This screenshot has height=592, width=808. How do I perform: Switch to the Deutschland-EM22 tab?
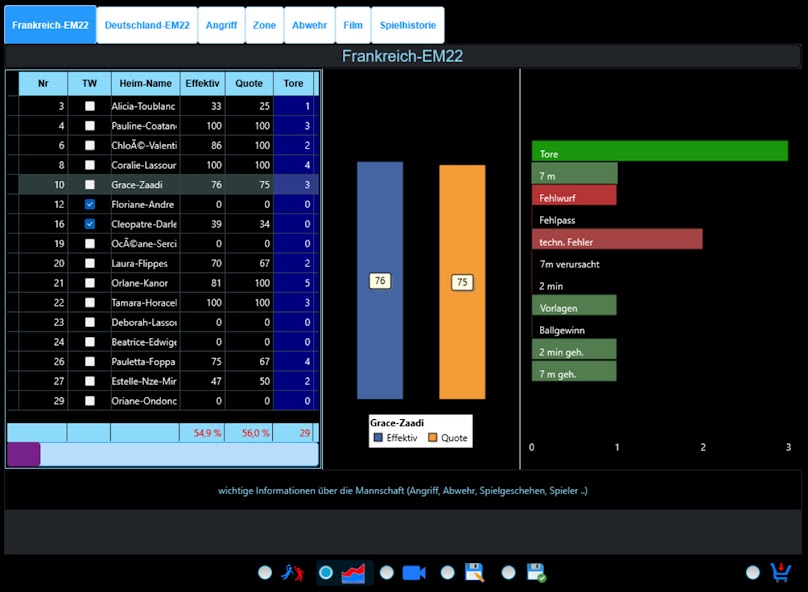point(146,25)
